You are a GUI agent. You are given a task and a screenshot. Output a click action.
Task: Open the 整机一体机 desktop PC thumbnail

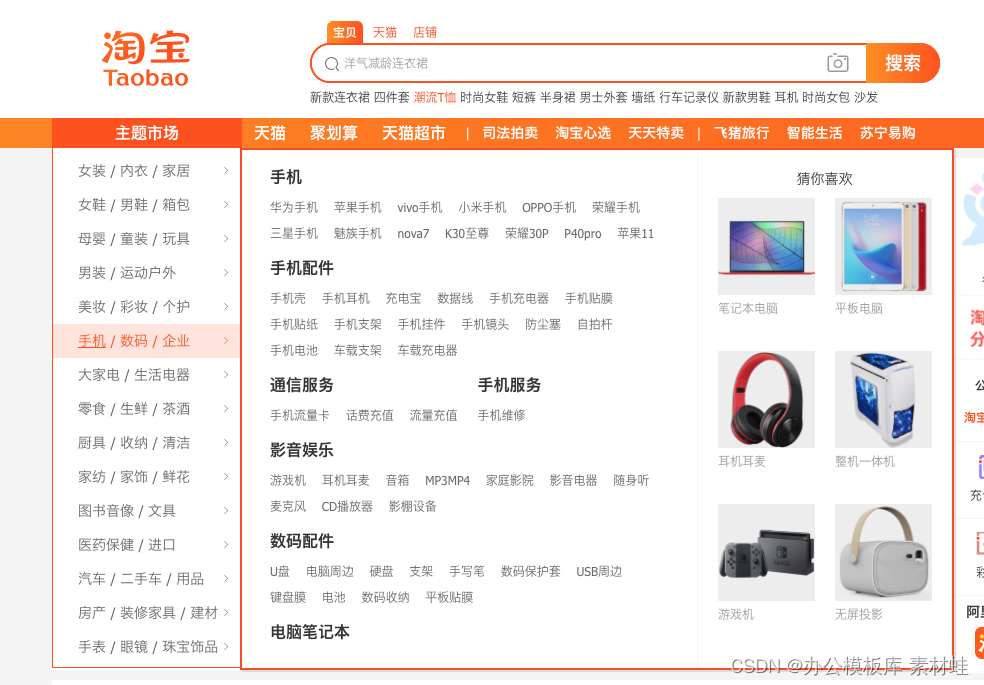[x=883, y=400]
